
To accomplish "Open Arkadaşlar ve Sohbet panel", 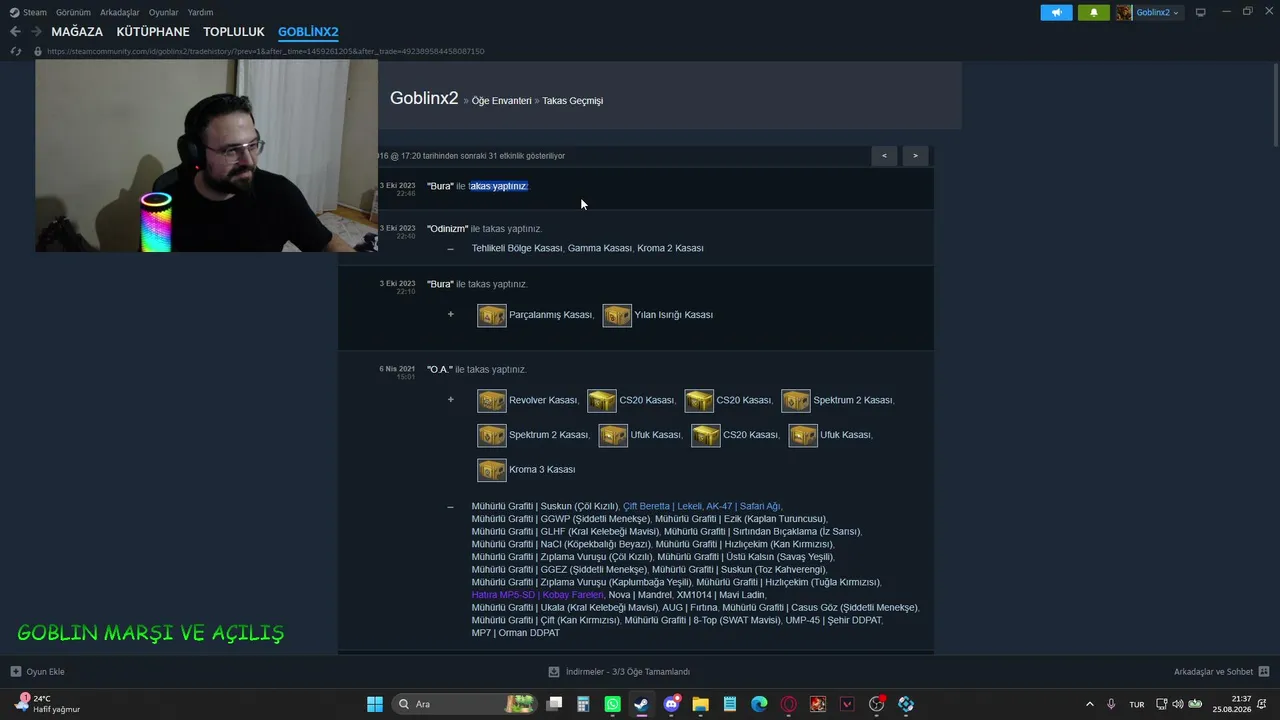I will pos(1221,672).
